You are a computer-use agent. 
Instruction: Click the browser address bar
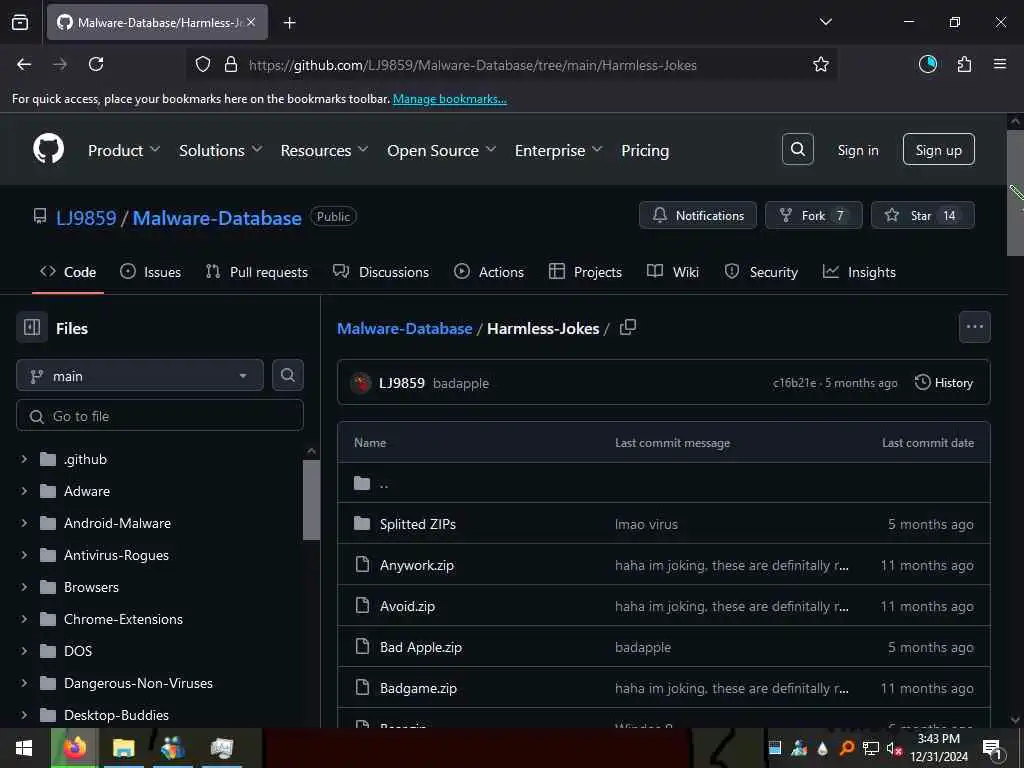[x=509, y=64]
